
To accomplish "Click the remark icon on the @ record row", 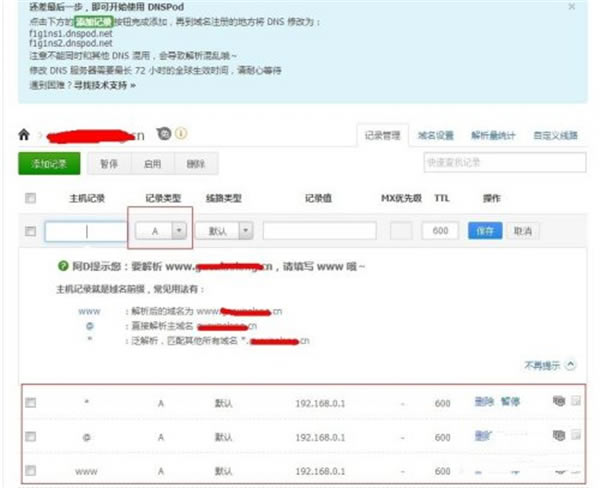I will click(559, 435).
